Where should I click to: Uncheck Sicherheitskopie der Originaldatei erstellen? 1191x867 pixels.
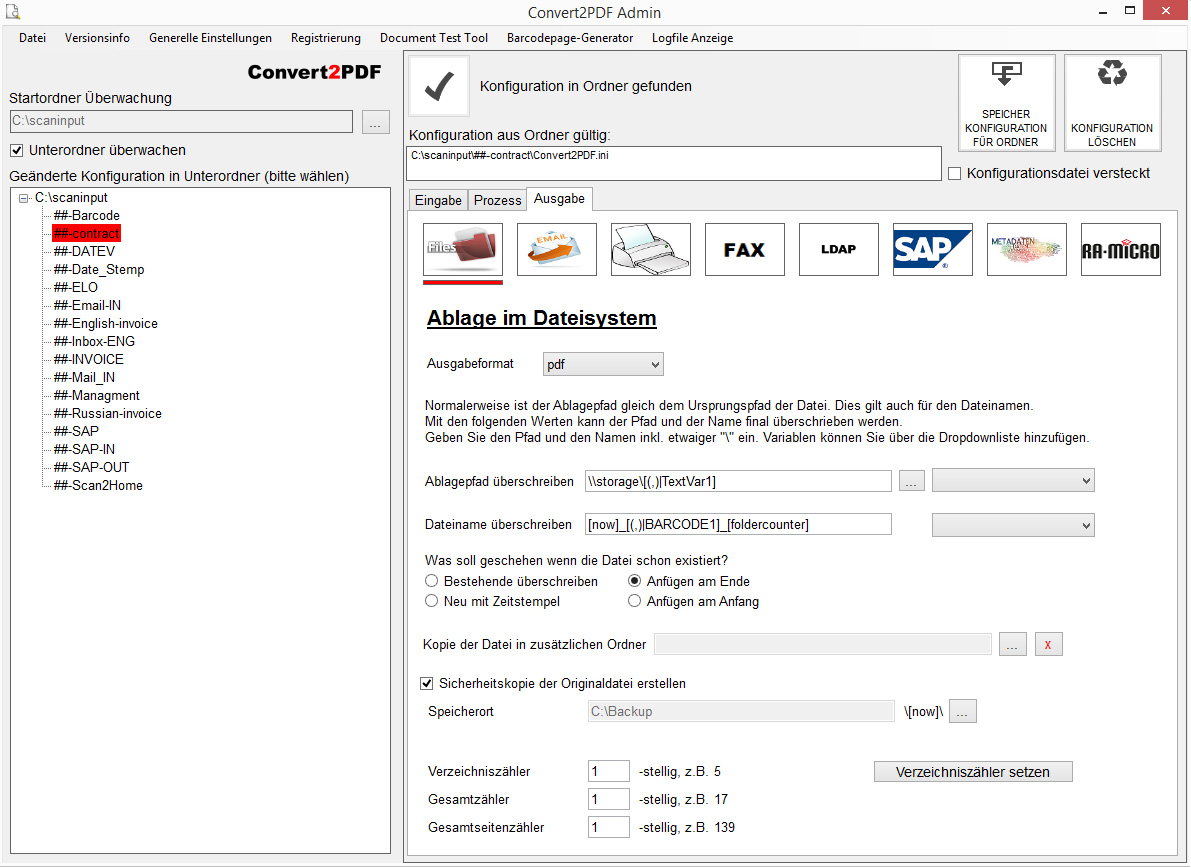[427, 683]
